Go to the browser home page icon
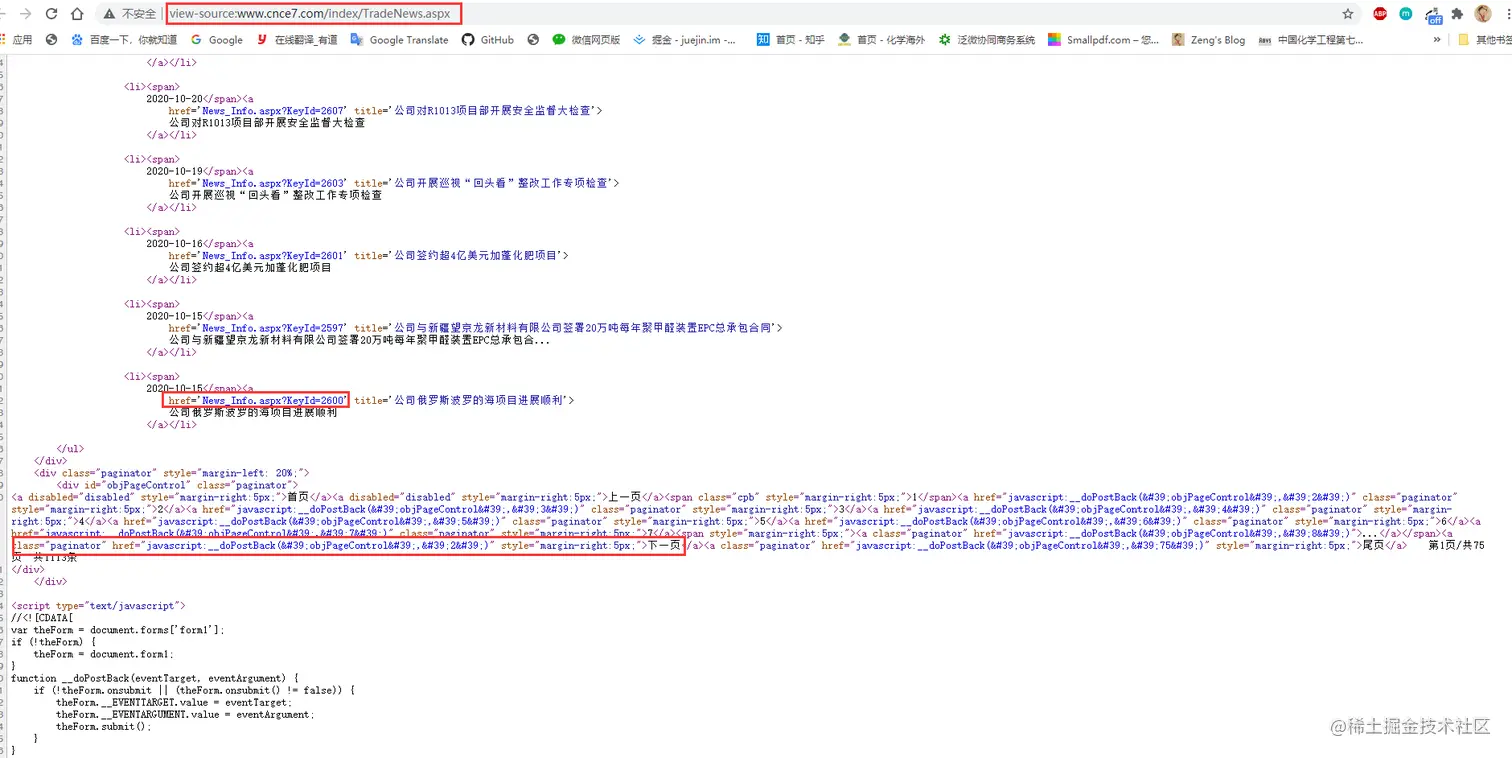The width and height of the screenshot is (1512, 758). pyautogui.click(x=77, y=14)
